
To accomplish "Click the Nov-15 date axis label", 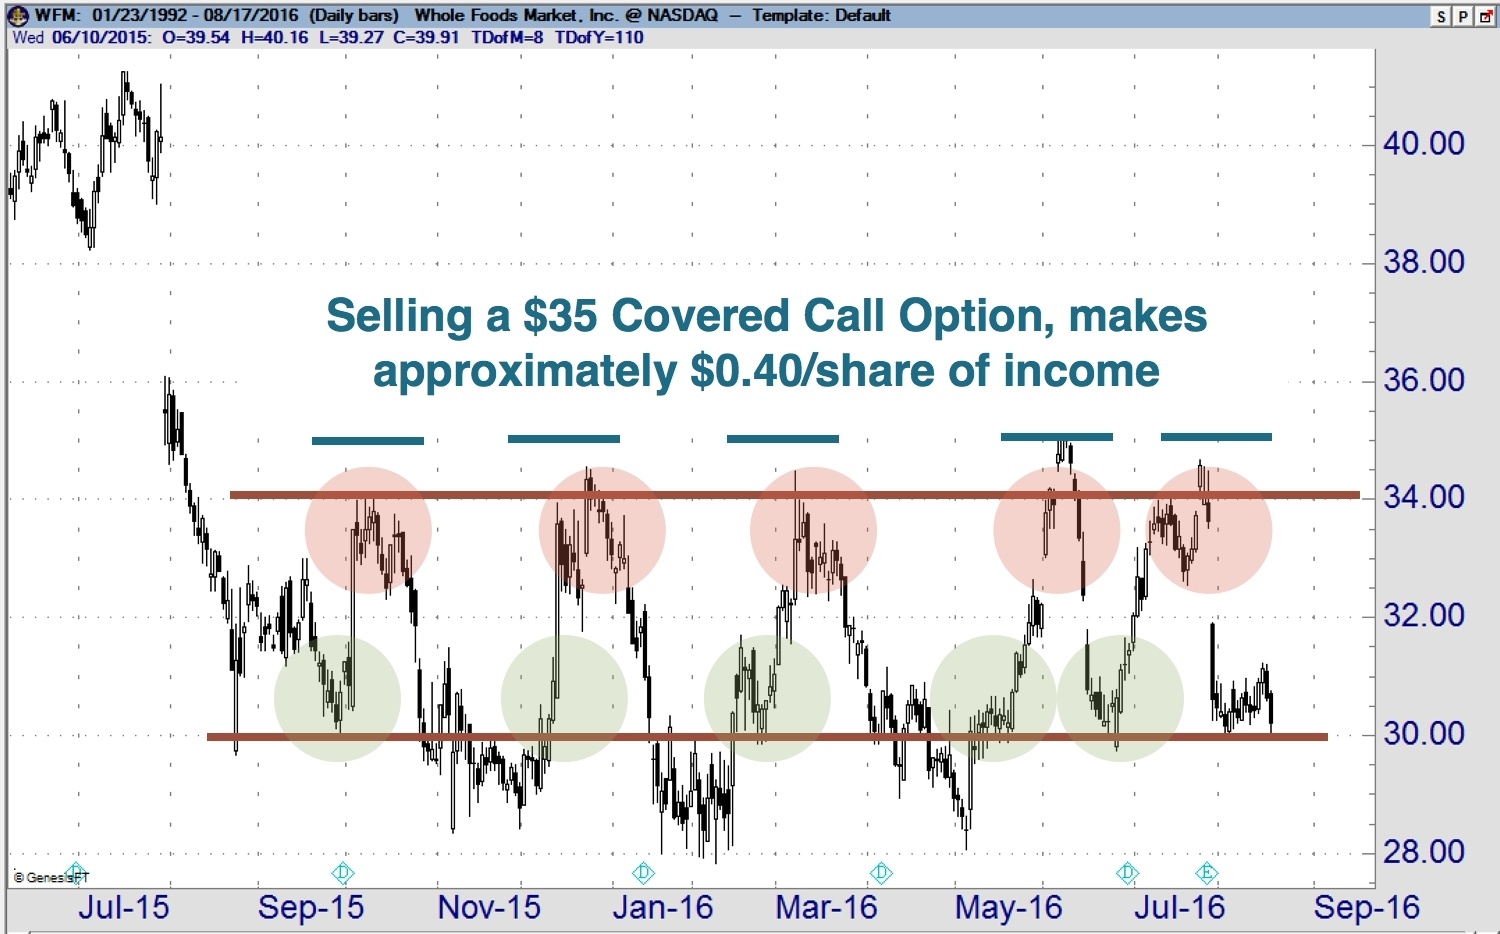I will (489, 908).
